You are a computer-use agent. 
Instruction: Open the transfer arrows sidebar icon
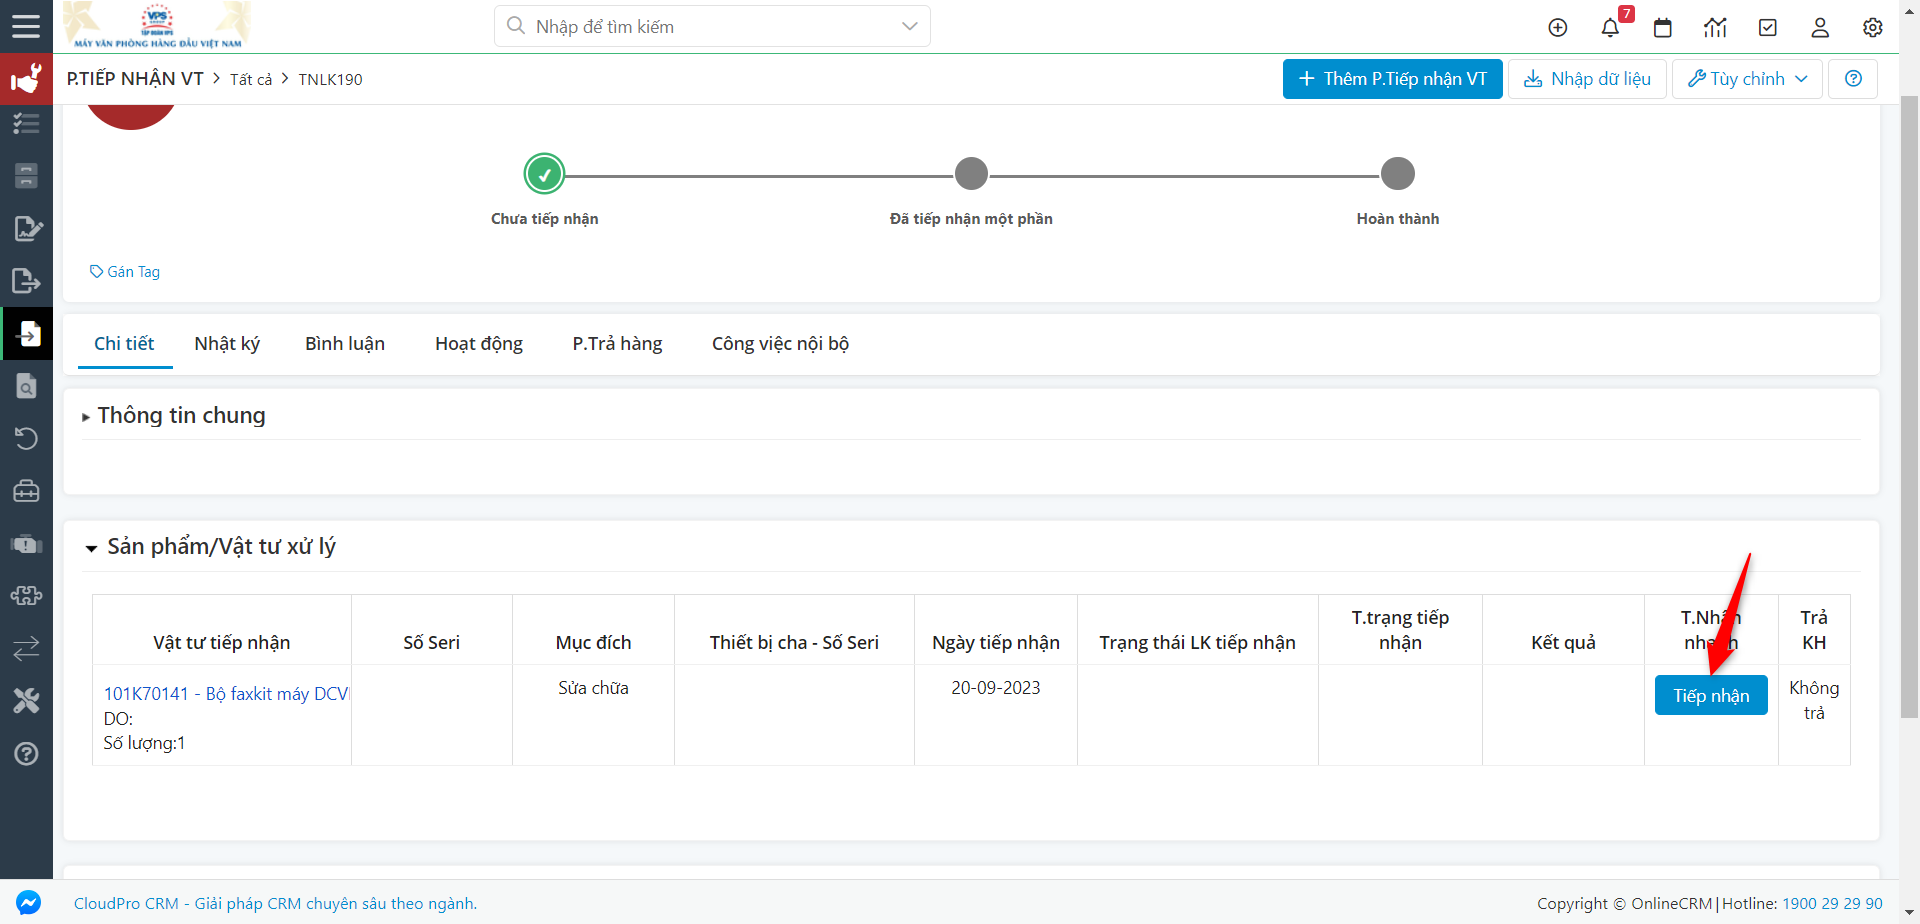click(x=26, y=648)
